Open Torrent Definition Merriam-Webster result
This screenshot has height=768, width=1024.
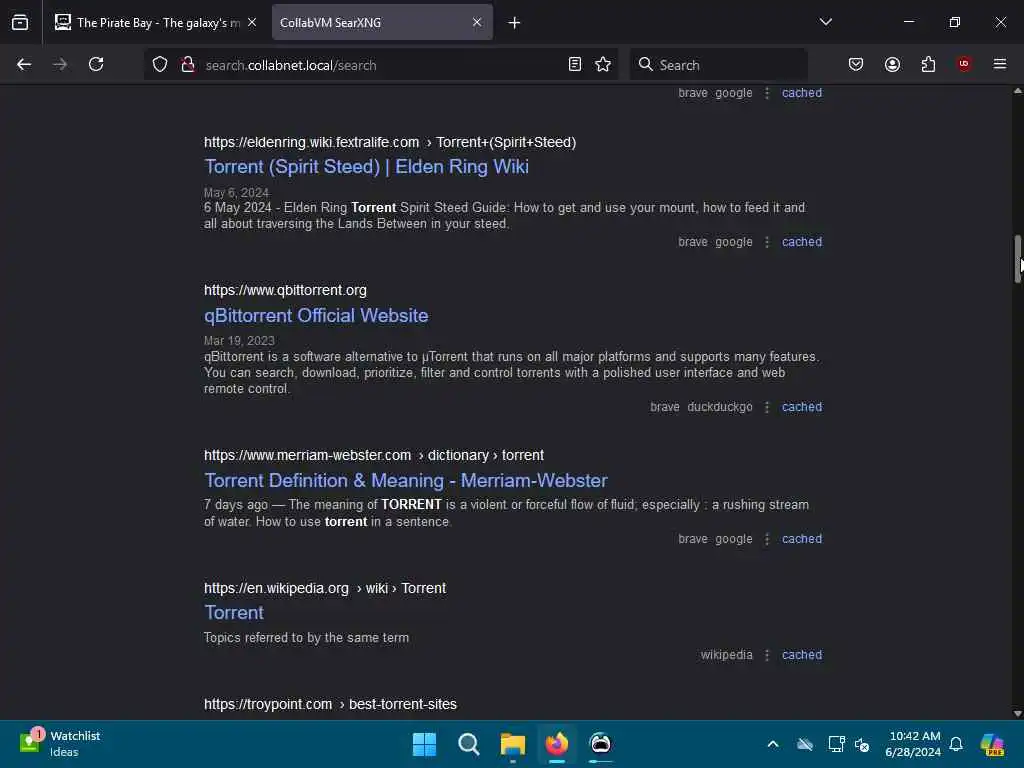(x=406, y=481)
